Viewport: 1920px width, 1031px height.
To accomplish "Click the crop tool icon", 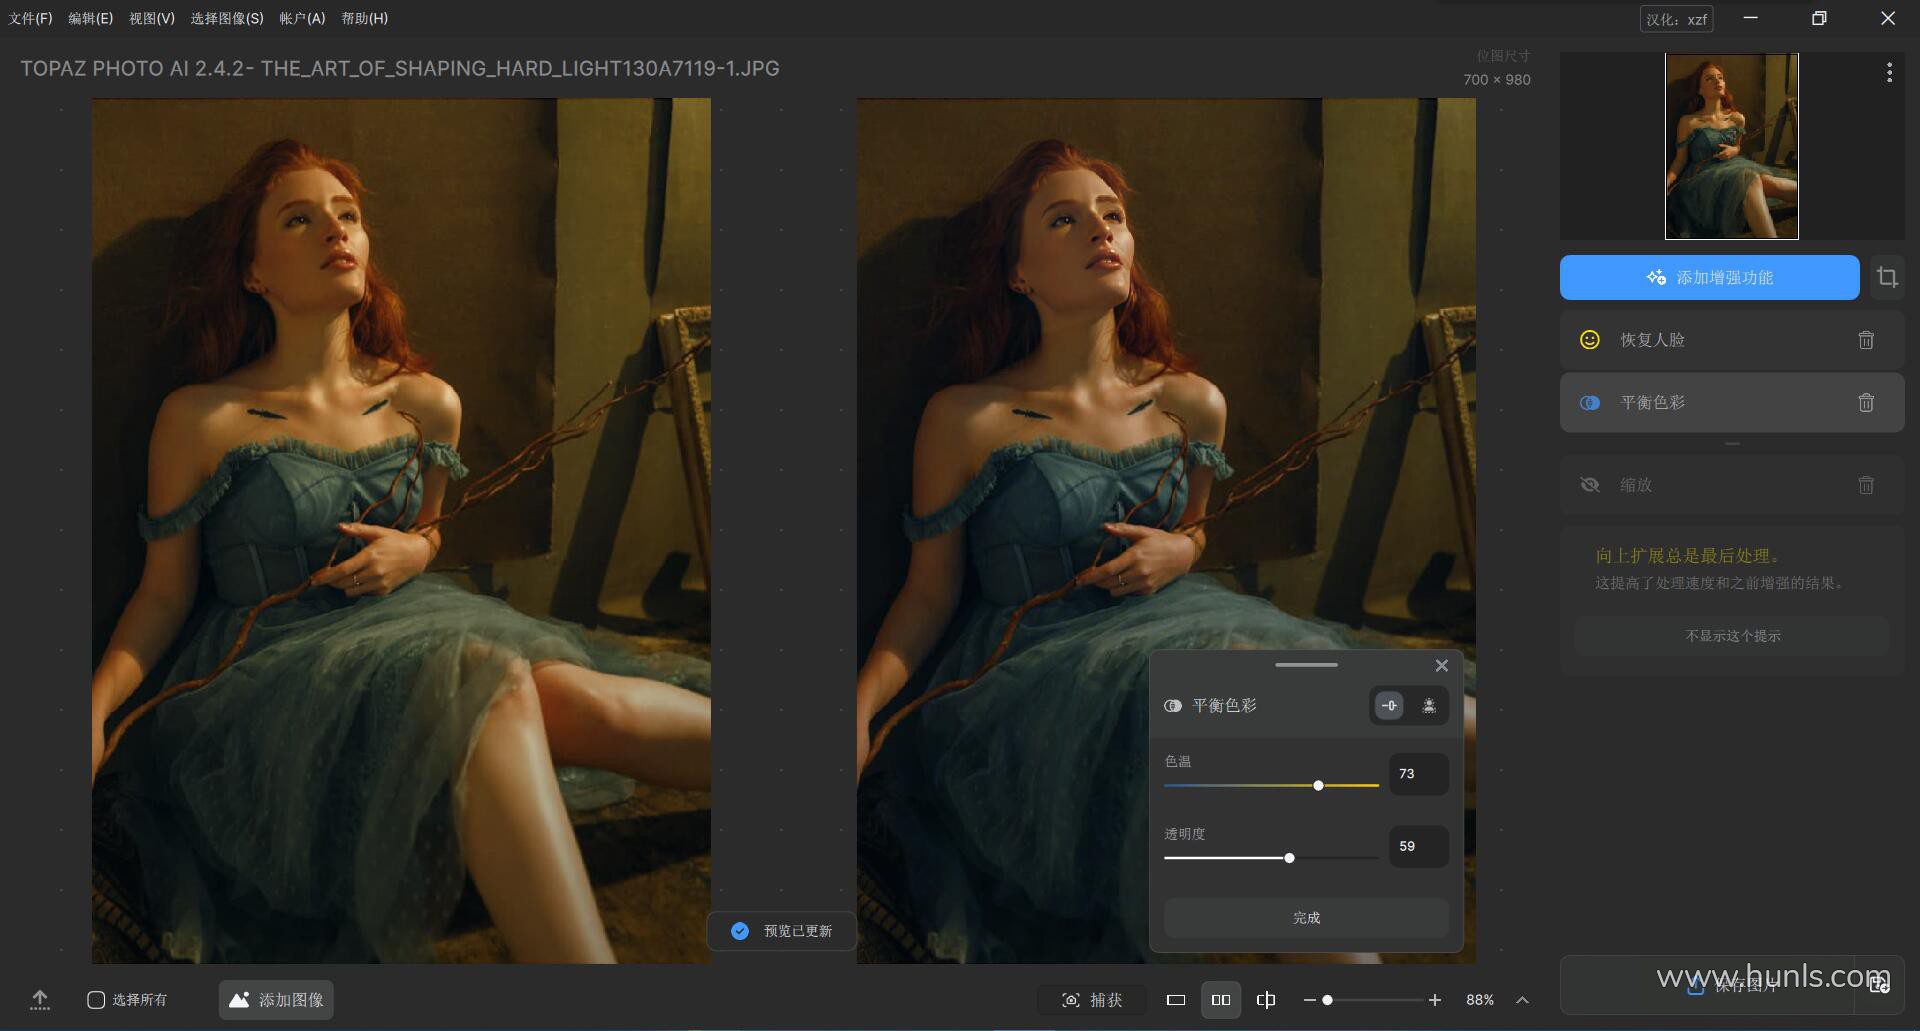I will click(1887, 278).
